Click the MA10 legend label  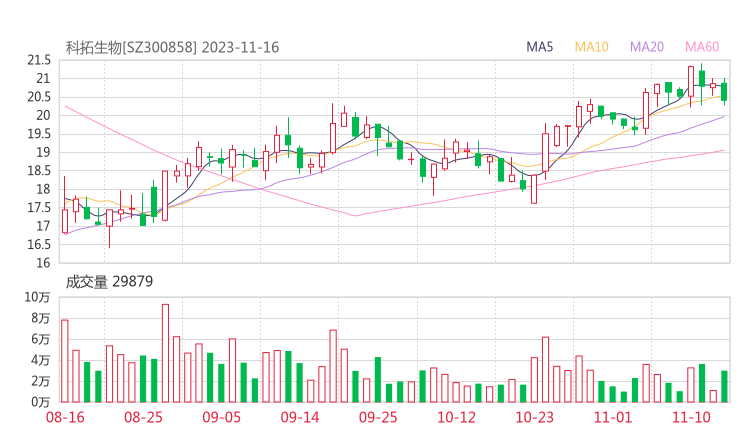coord(591,47)
